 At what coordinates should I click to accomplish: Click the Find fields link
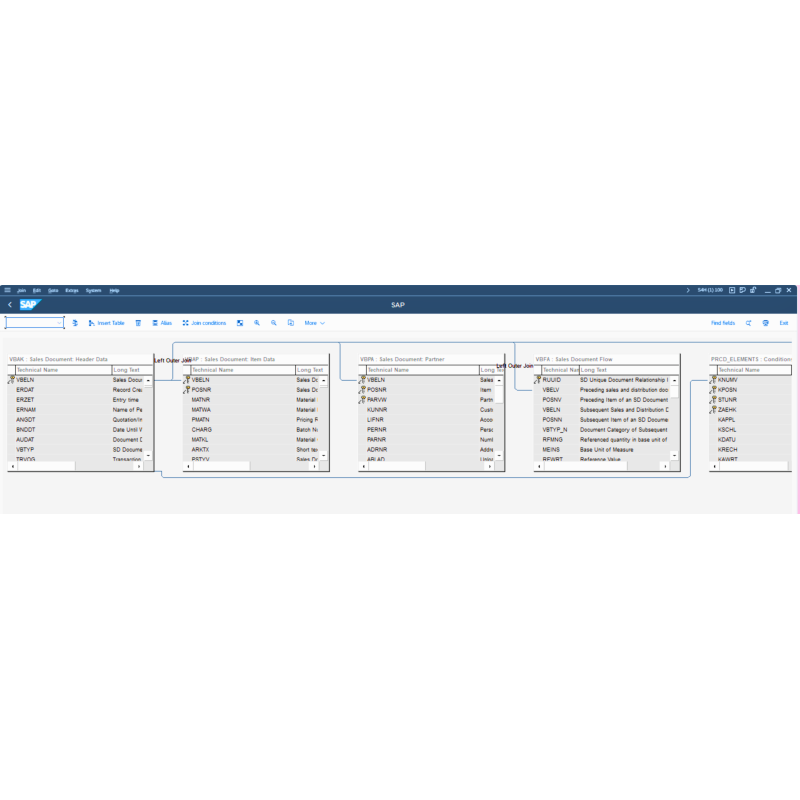[x=722, y=323]
